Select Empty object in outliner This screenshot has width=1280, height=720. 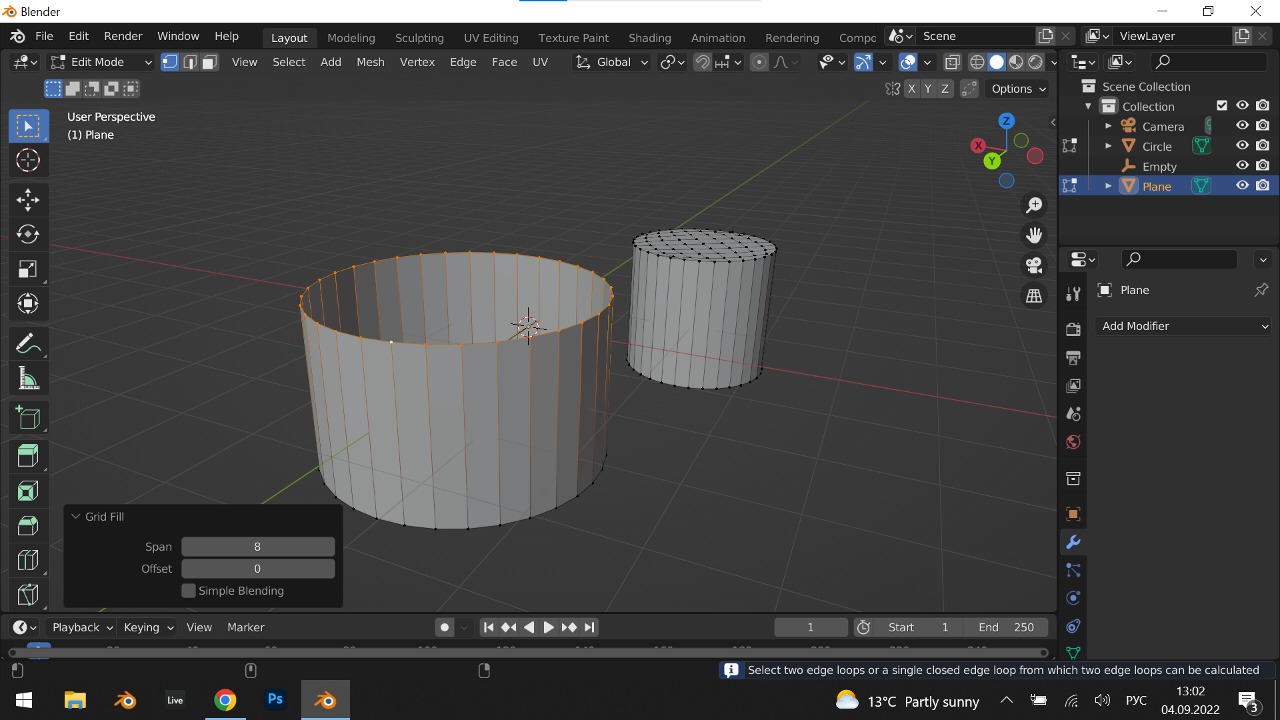point(1159,166)
